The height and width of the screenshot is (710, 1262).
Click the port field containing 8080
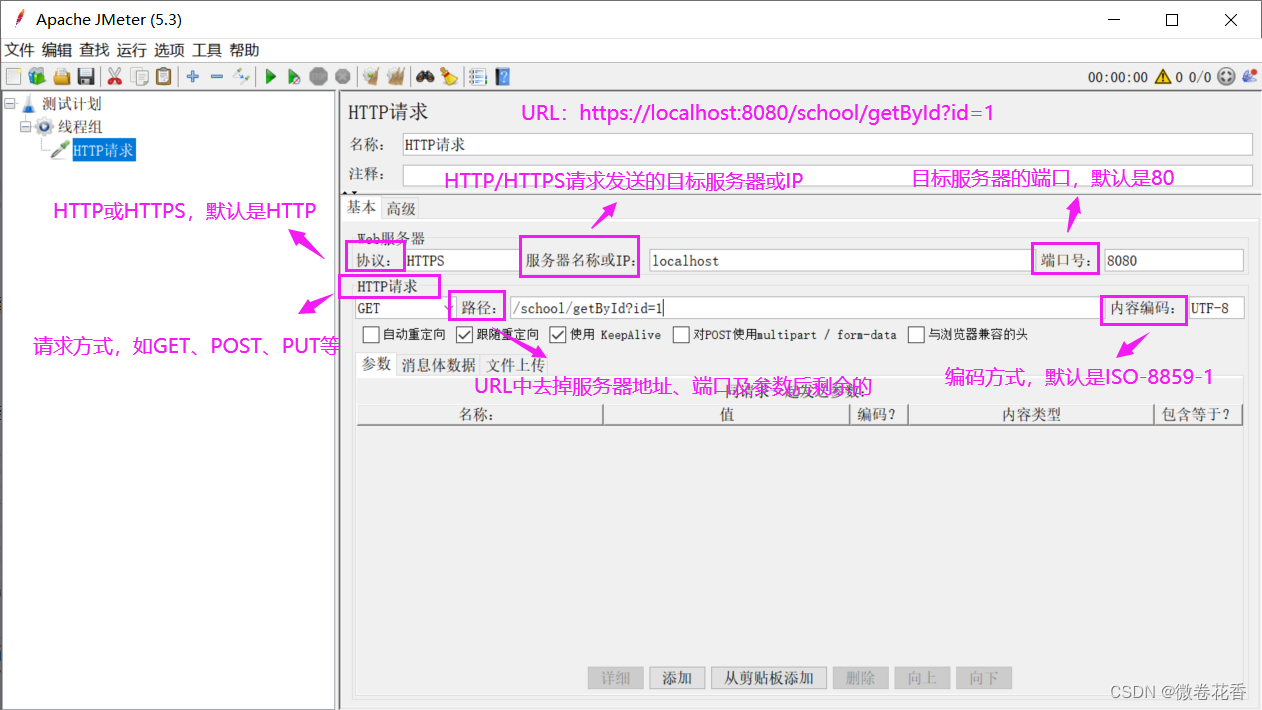tap(1174, 260)
